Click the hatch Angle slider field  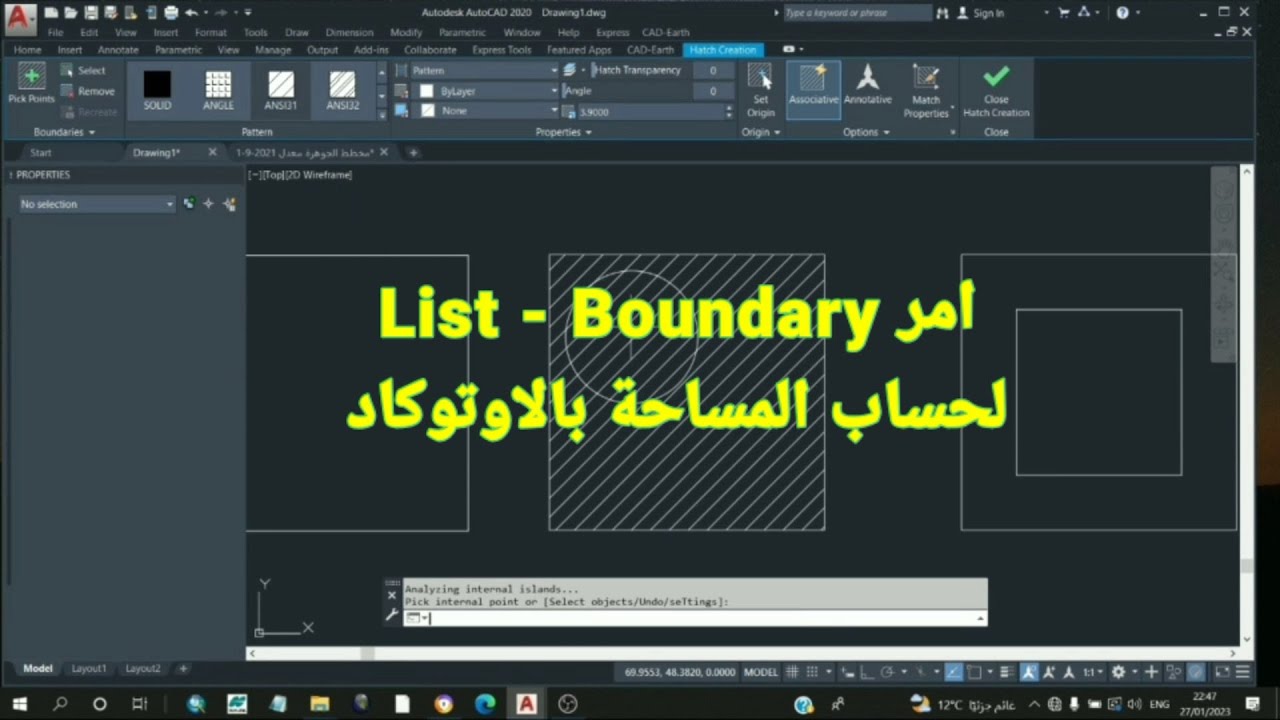coord(647,91)
